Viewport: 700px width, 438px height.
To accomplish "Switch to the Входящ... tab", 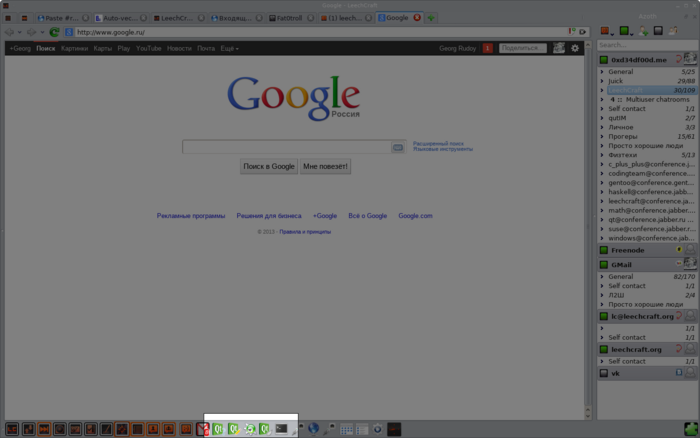I will click(x=236, y=18).
